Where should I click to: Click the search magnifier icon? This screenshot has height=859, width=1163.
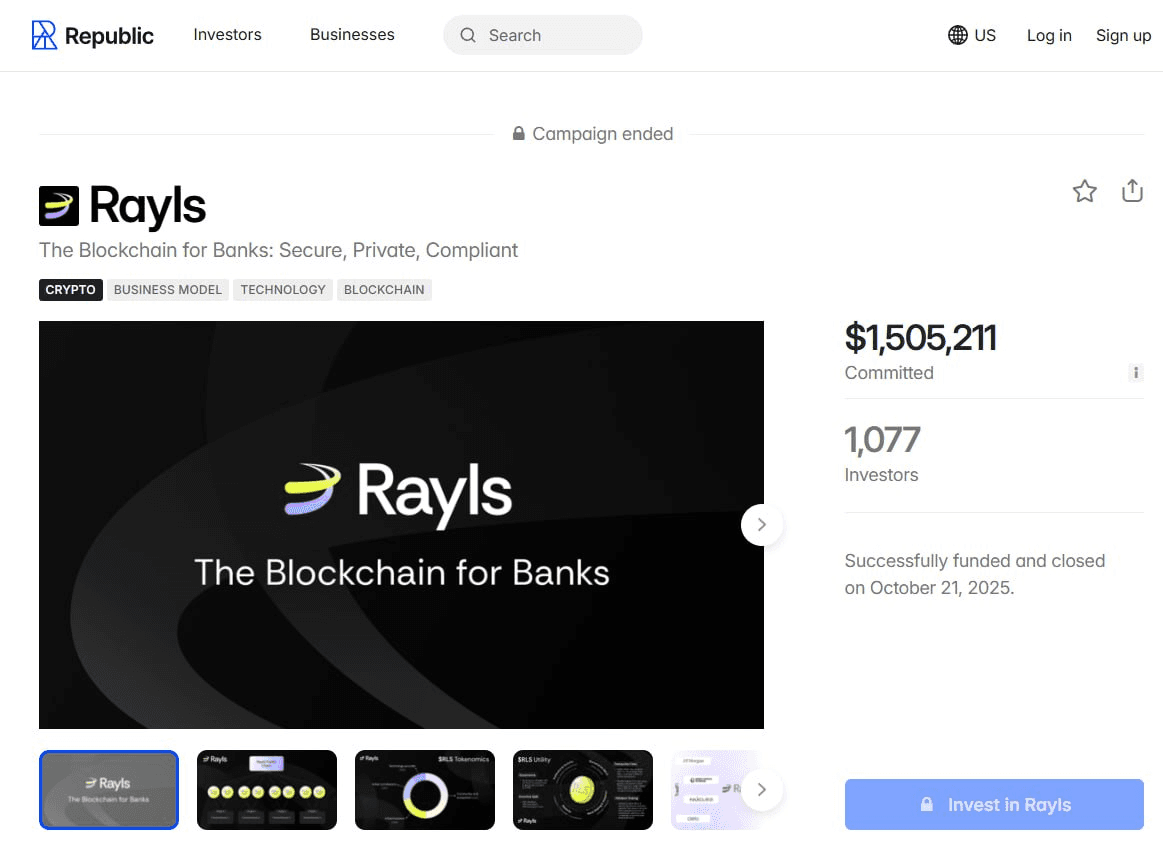click(x=468, y=35)
